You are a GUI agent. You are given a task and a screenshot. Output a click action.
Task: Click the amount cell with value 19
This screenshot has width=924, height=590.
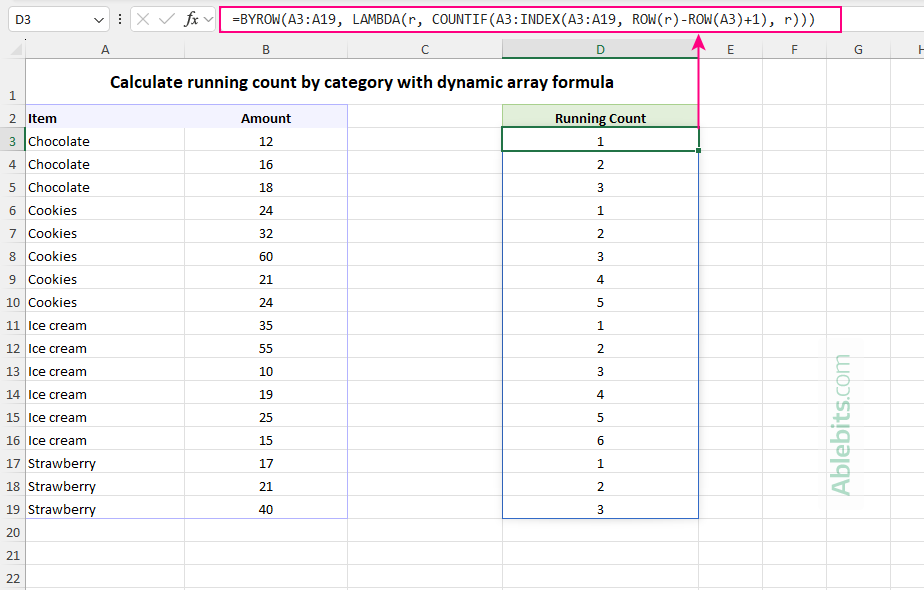coord(266,394)
